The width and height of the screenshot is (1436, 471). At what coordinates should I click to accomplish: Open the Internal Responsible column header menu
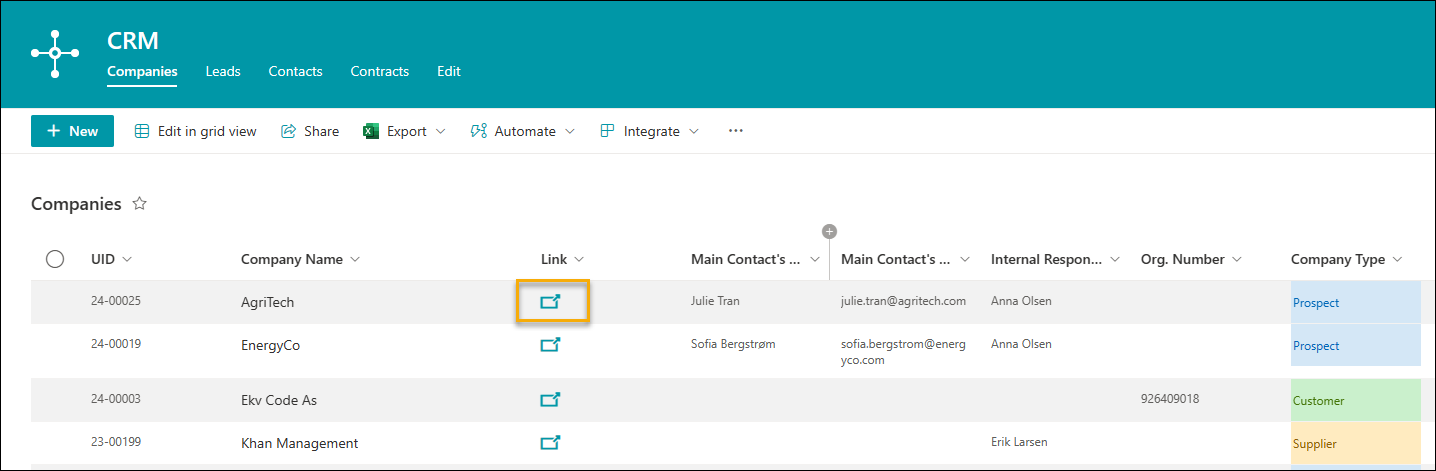1056,259
